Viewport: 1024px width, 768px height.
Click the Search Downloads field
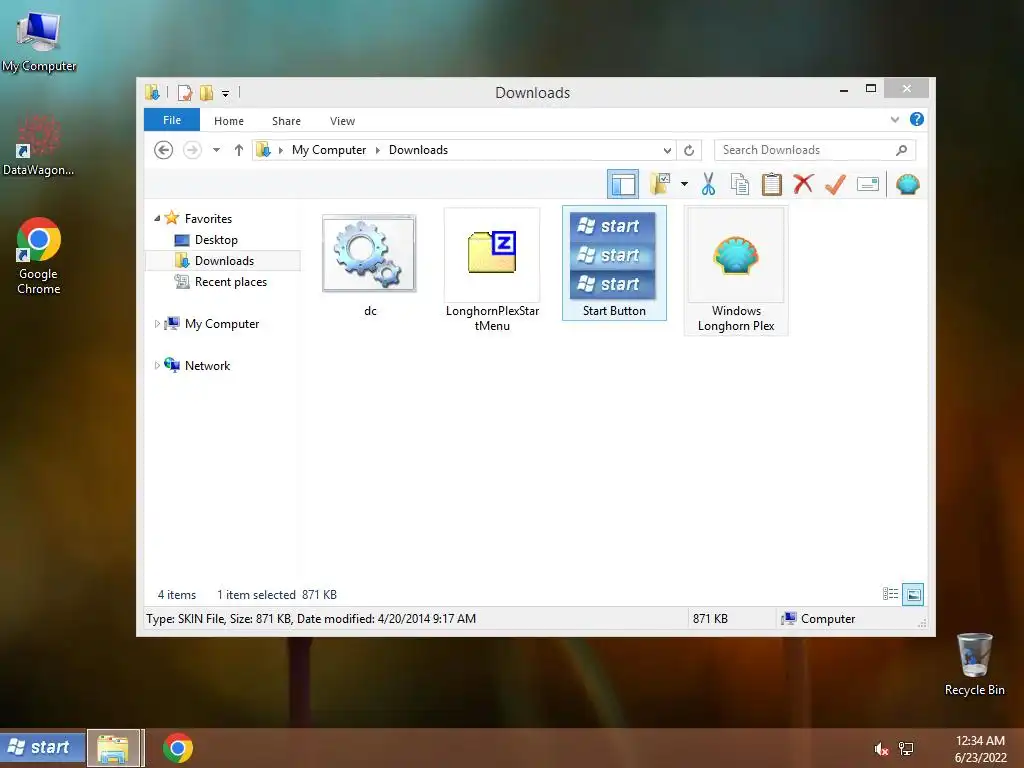tap(814, 150)
